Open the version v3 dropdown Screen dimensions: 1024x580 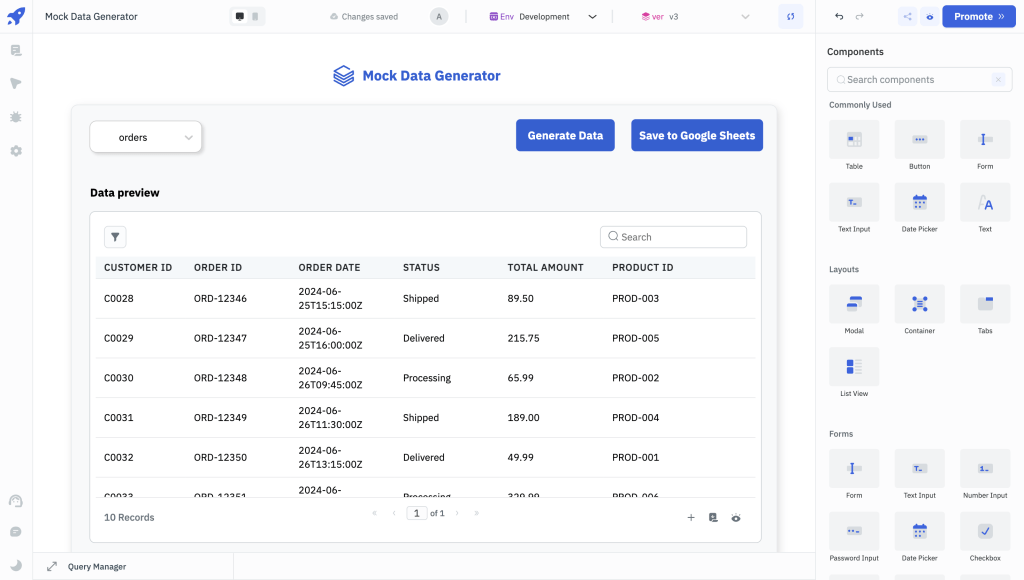745,16
